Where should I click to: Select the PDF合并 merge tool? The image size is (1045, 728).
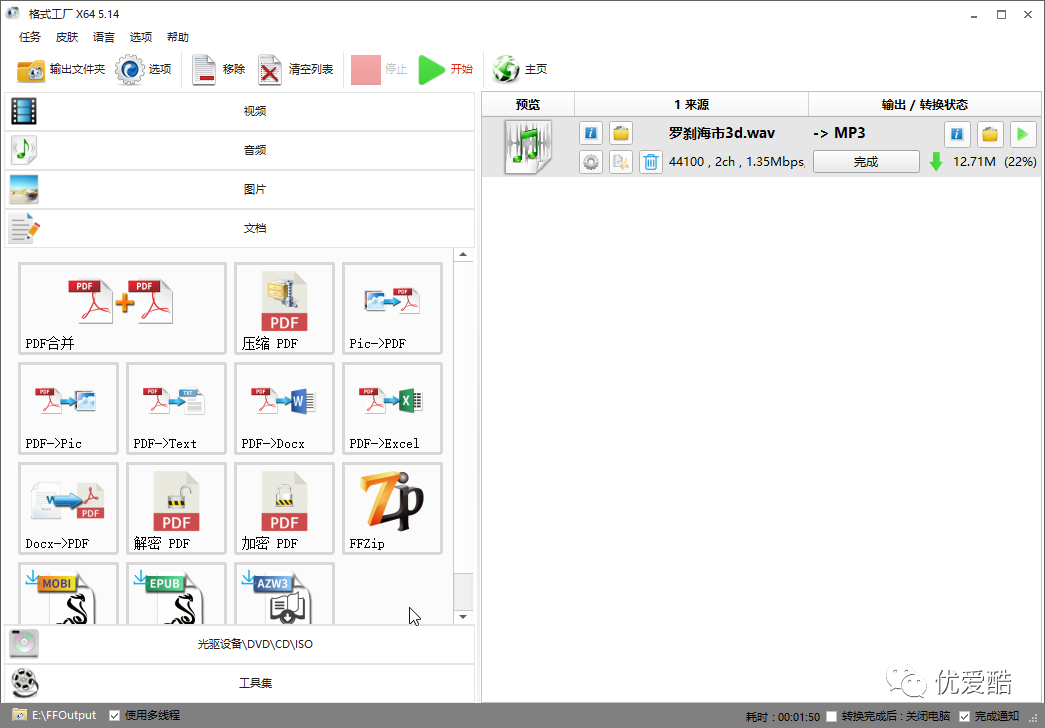tap(123, 308)
